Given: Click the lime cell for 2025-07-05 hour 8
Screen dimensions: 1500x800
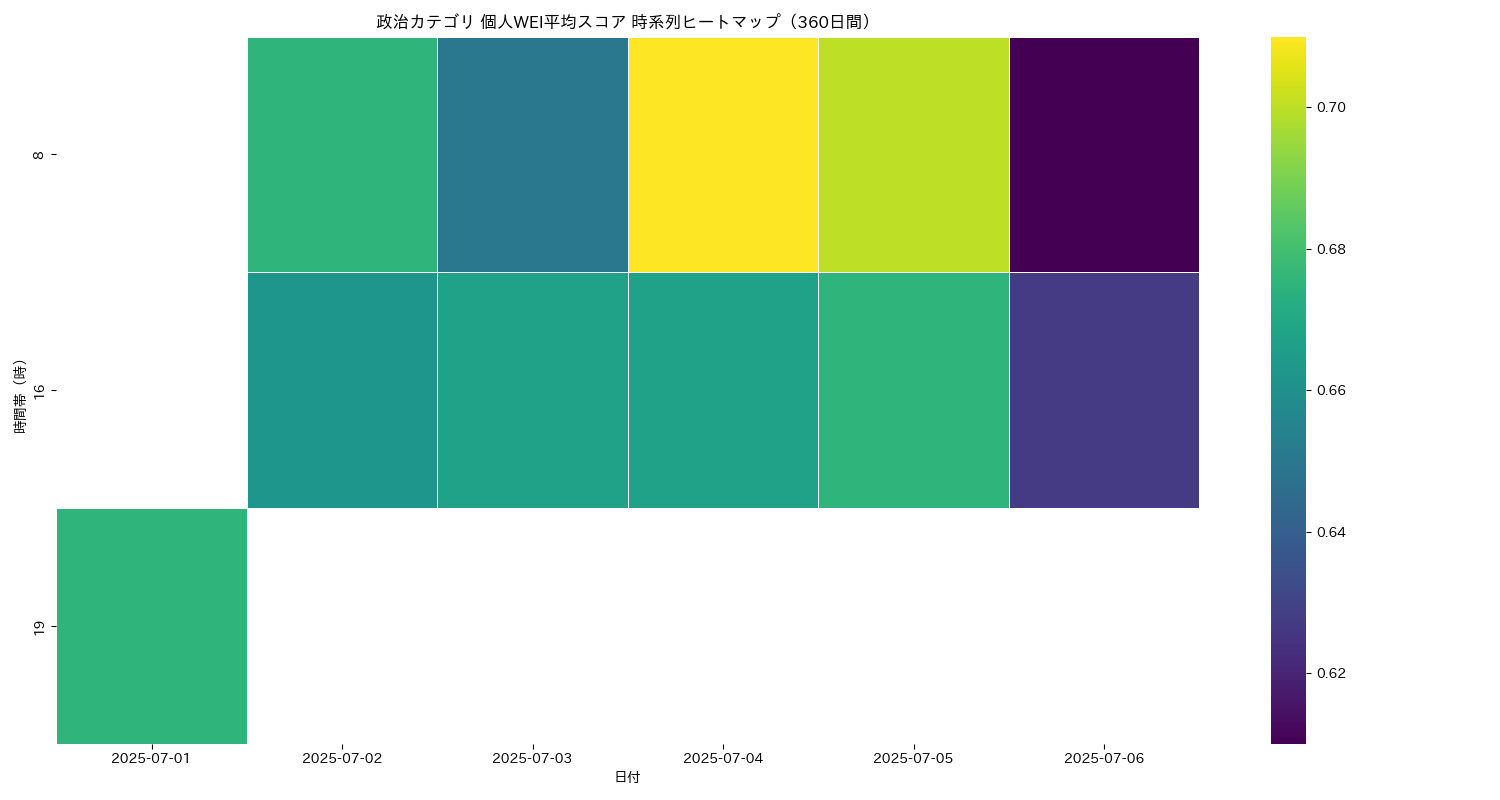Looking at the screenshot, I should [914, 154].
